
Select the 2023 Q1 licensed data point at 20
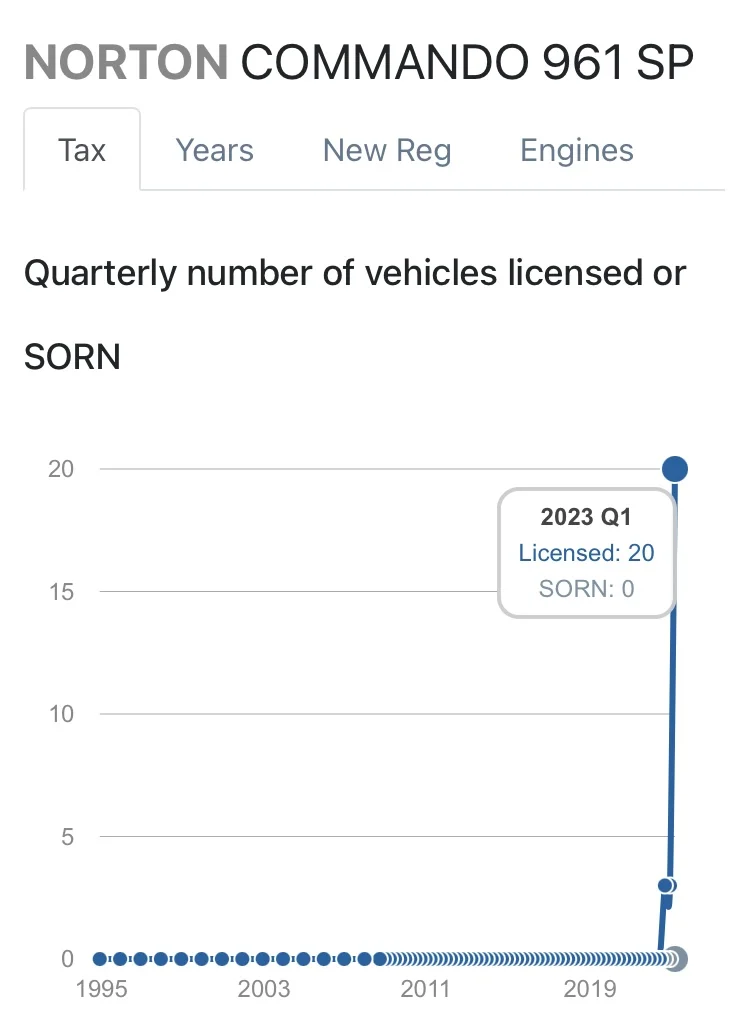tap(675, 468)
